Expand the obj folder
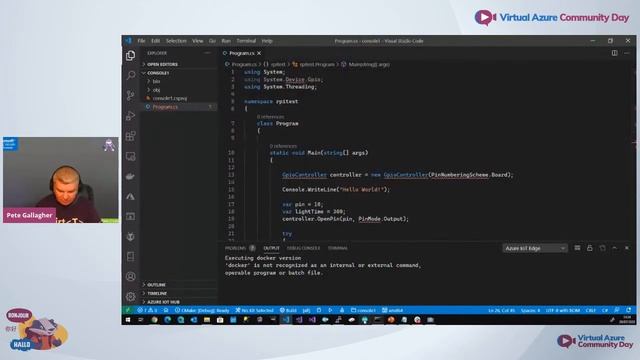Image resolution: width=640 pixels, height=360 pixels. 179,90
